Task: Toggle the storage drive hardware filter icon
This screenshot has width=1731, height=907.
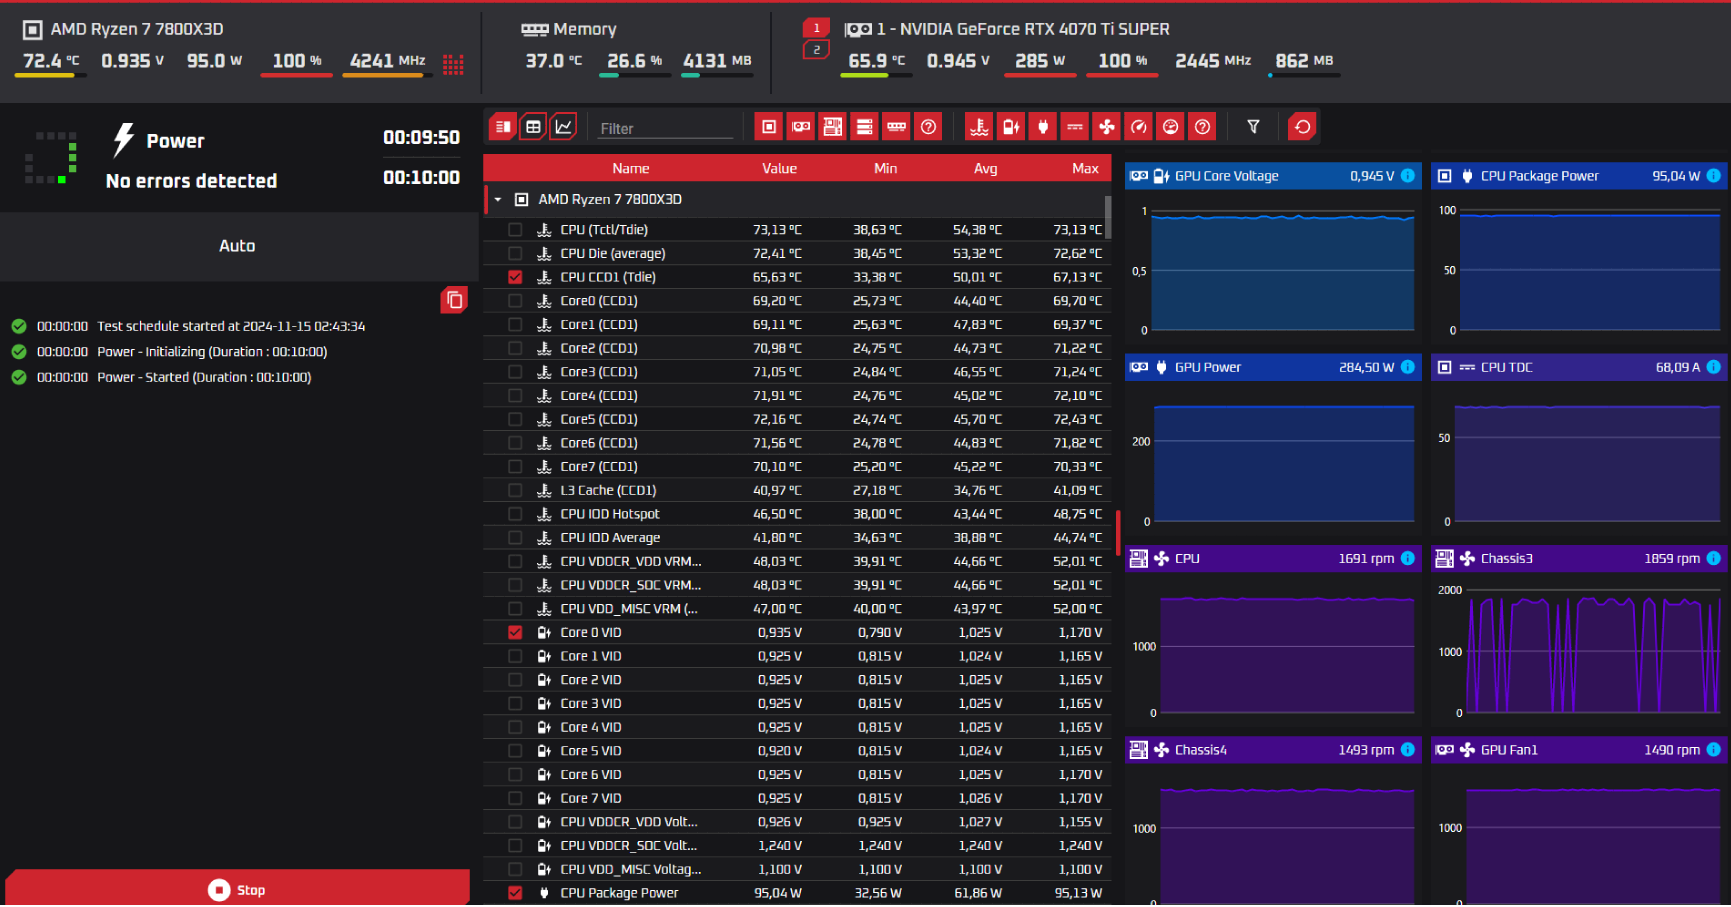Action: coord(865,127)
